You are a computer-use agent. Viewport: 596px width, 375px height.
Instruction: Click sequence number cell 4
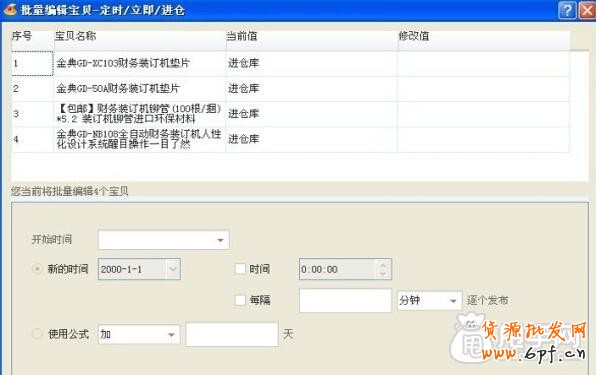[x=33, y=139]
